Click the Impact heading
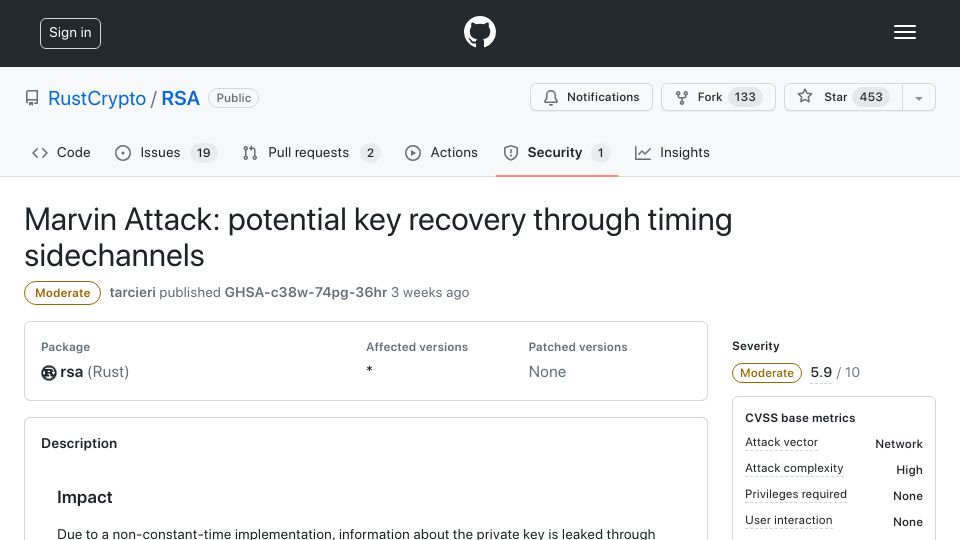Screen dimensions: 960x540 coord(84,497)
